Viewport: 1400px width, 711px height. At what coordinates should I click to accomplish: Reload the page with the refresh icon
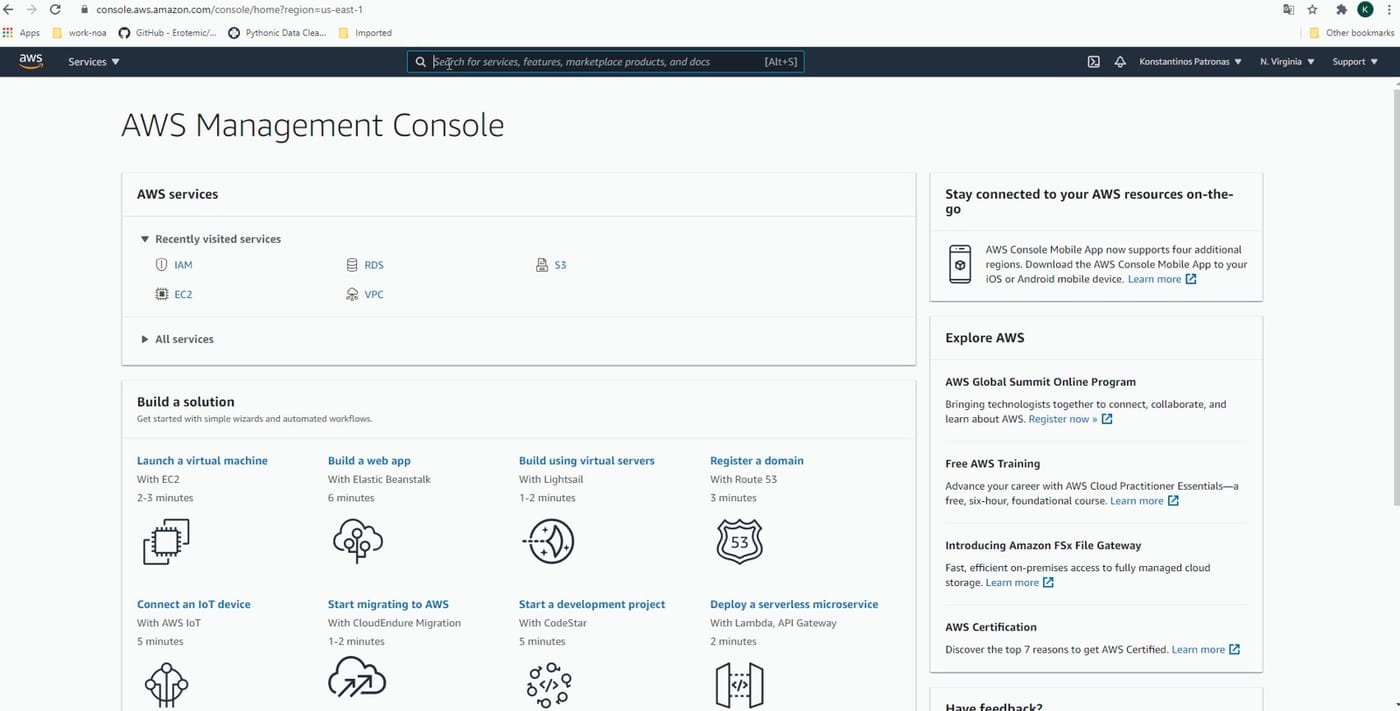pyautogui.click(x=56, y=9)
